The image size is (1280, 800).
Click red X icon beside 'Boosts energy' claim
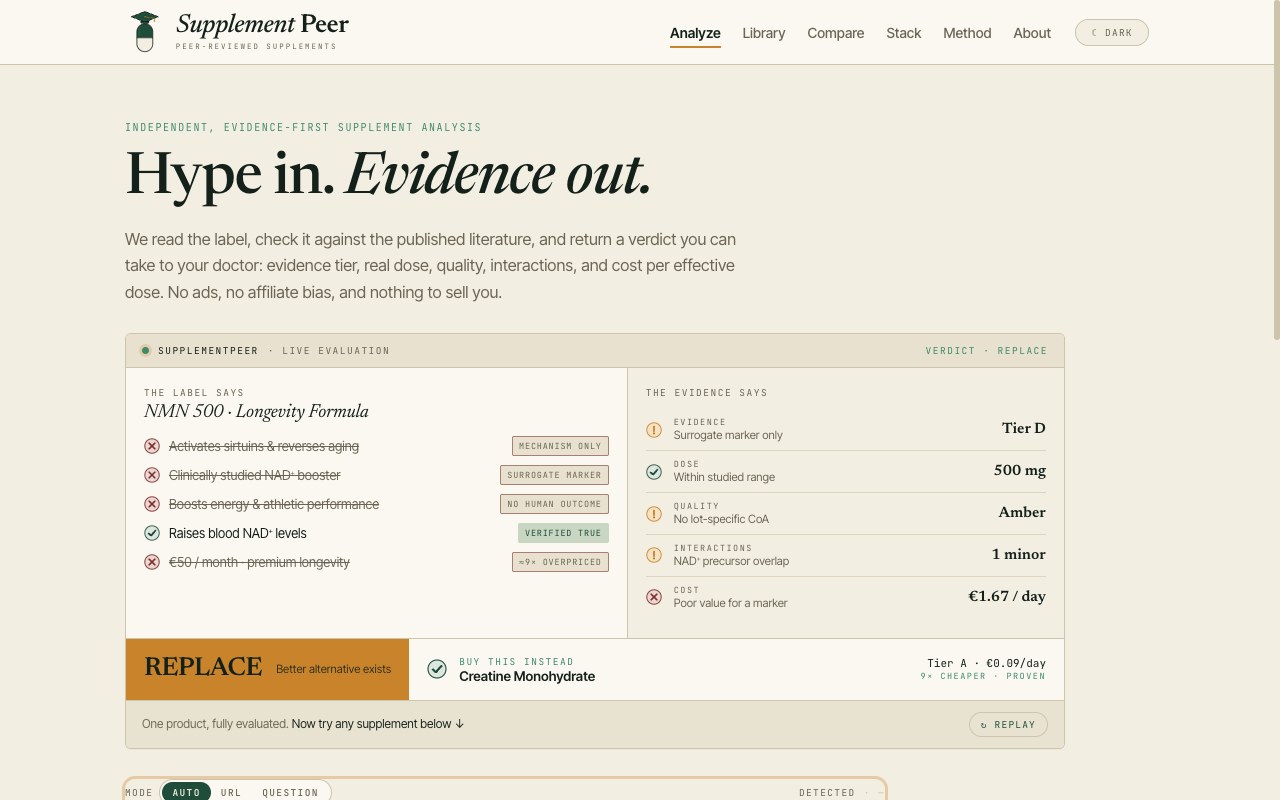(152, 504)
